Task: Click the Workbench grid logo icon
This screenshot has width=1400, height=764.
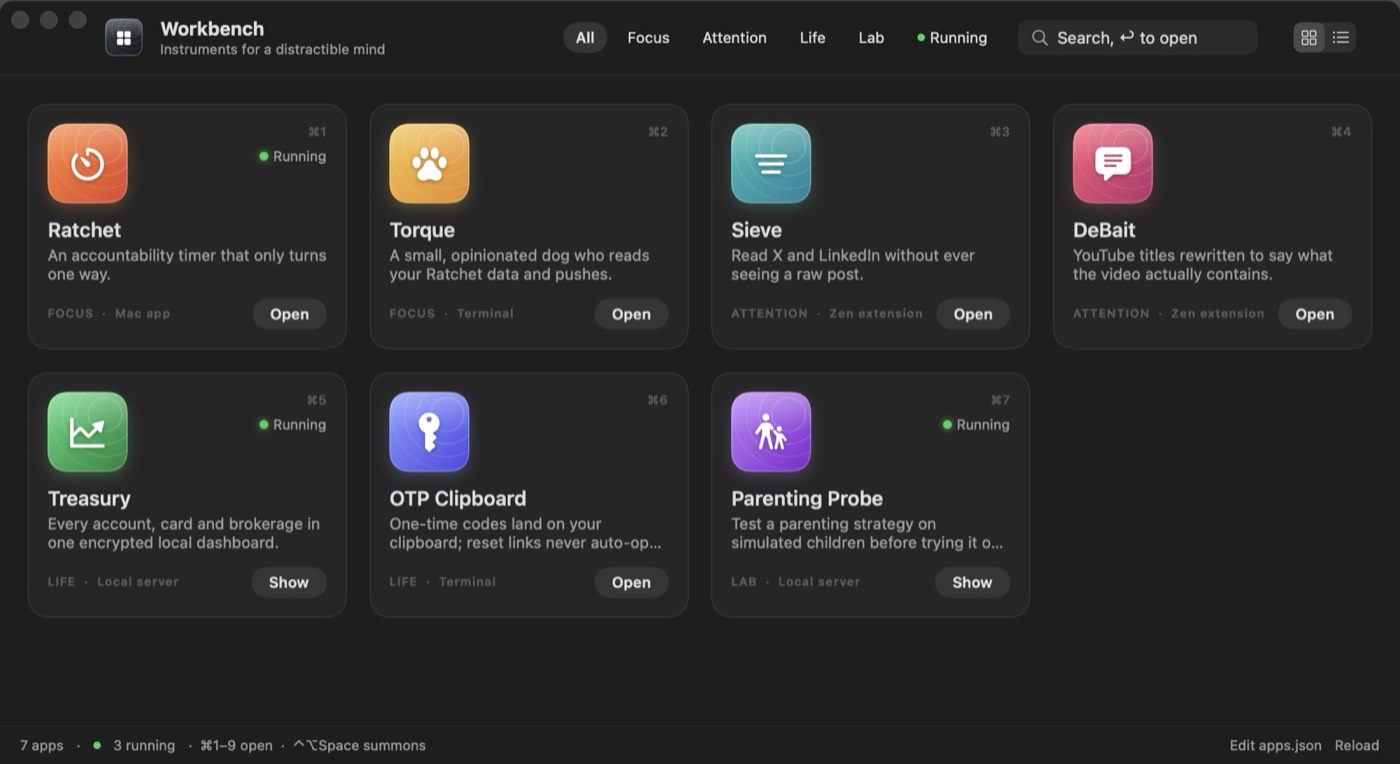Action: (124, 38)
